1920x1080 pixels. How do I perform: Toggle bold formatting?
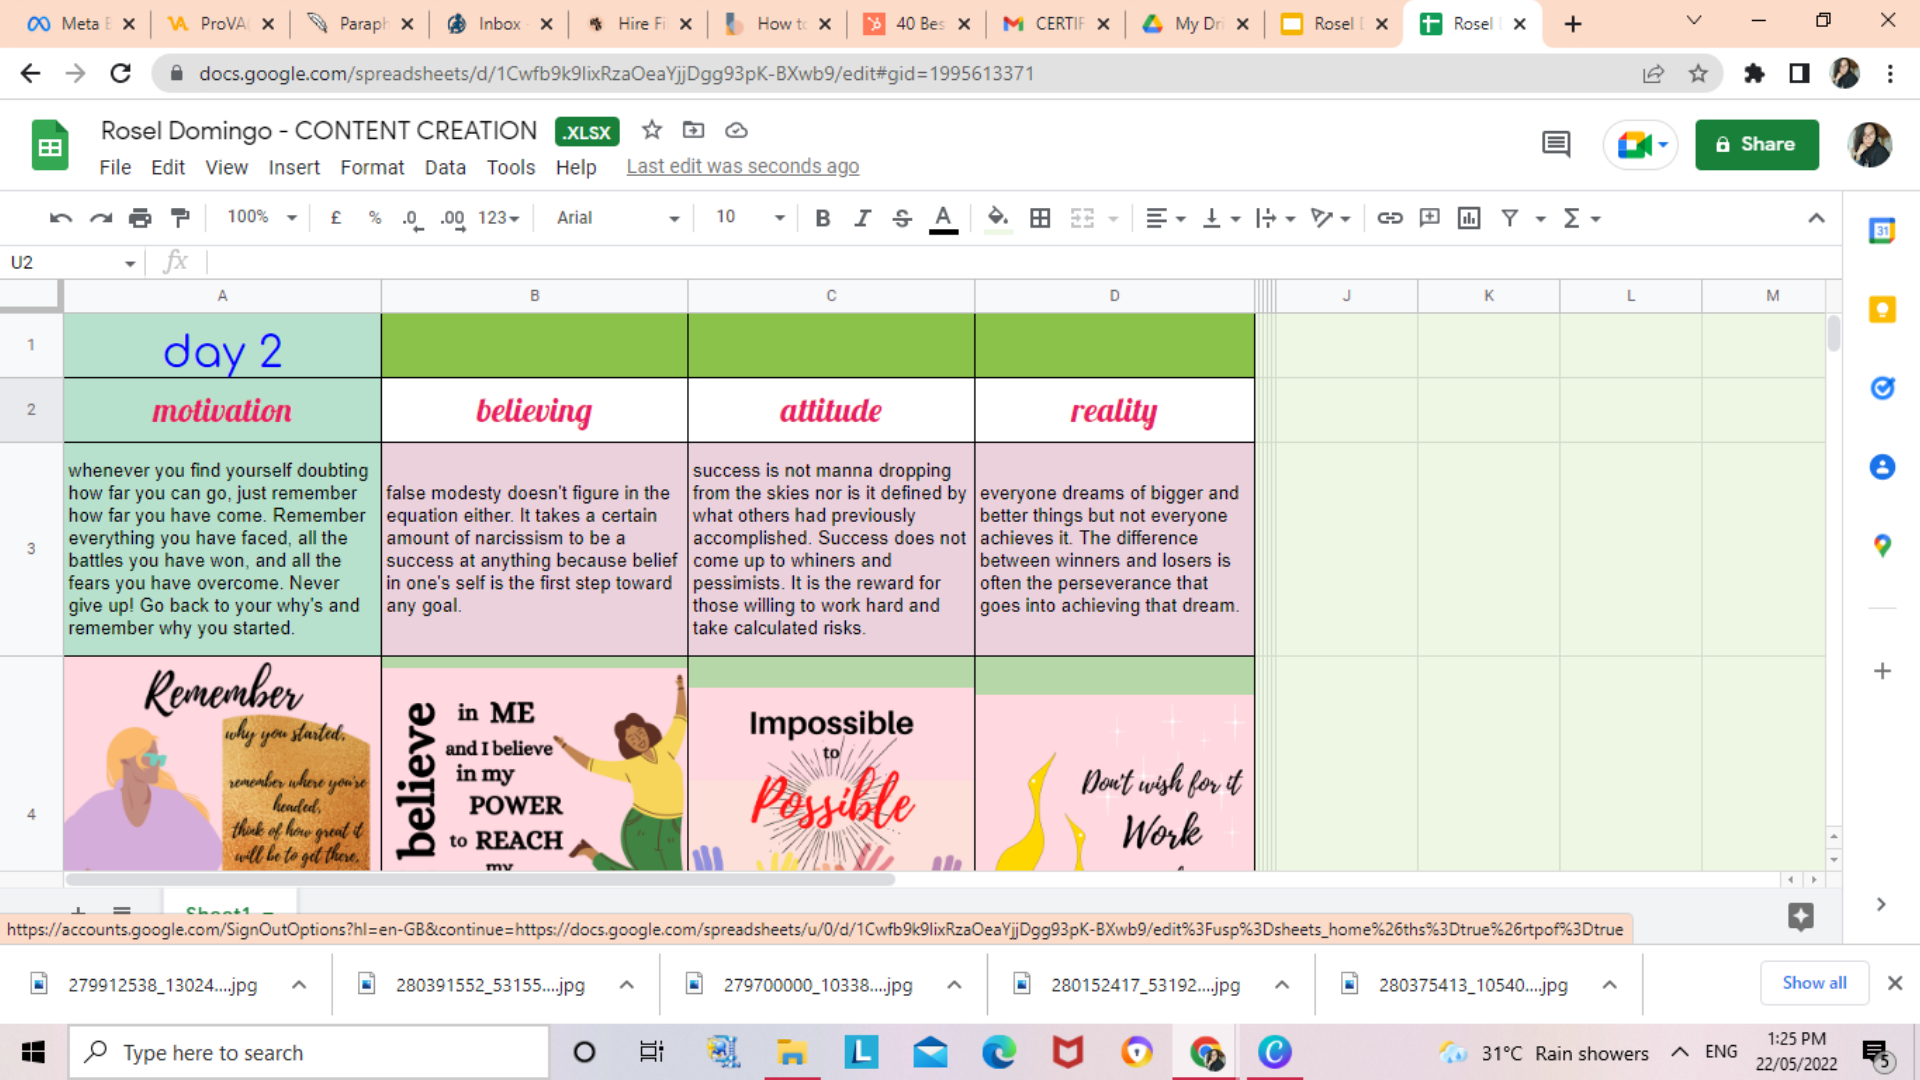822,218
